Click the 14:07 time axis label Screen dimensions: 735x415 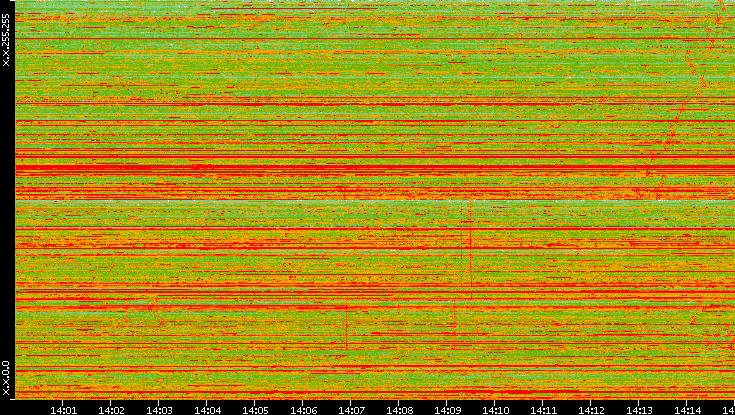351,410
